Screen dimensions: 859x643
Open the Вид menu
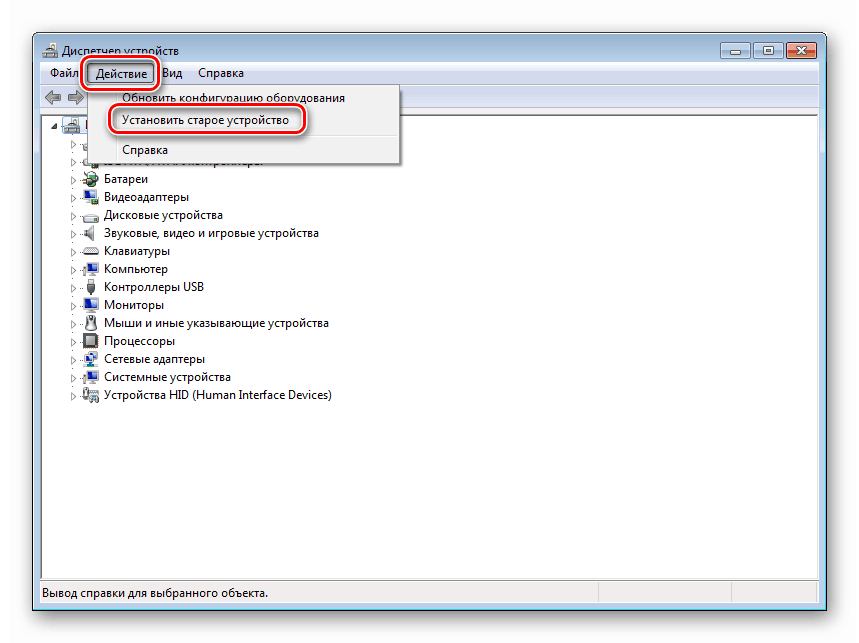click(x=172, y=73)
